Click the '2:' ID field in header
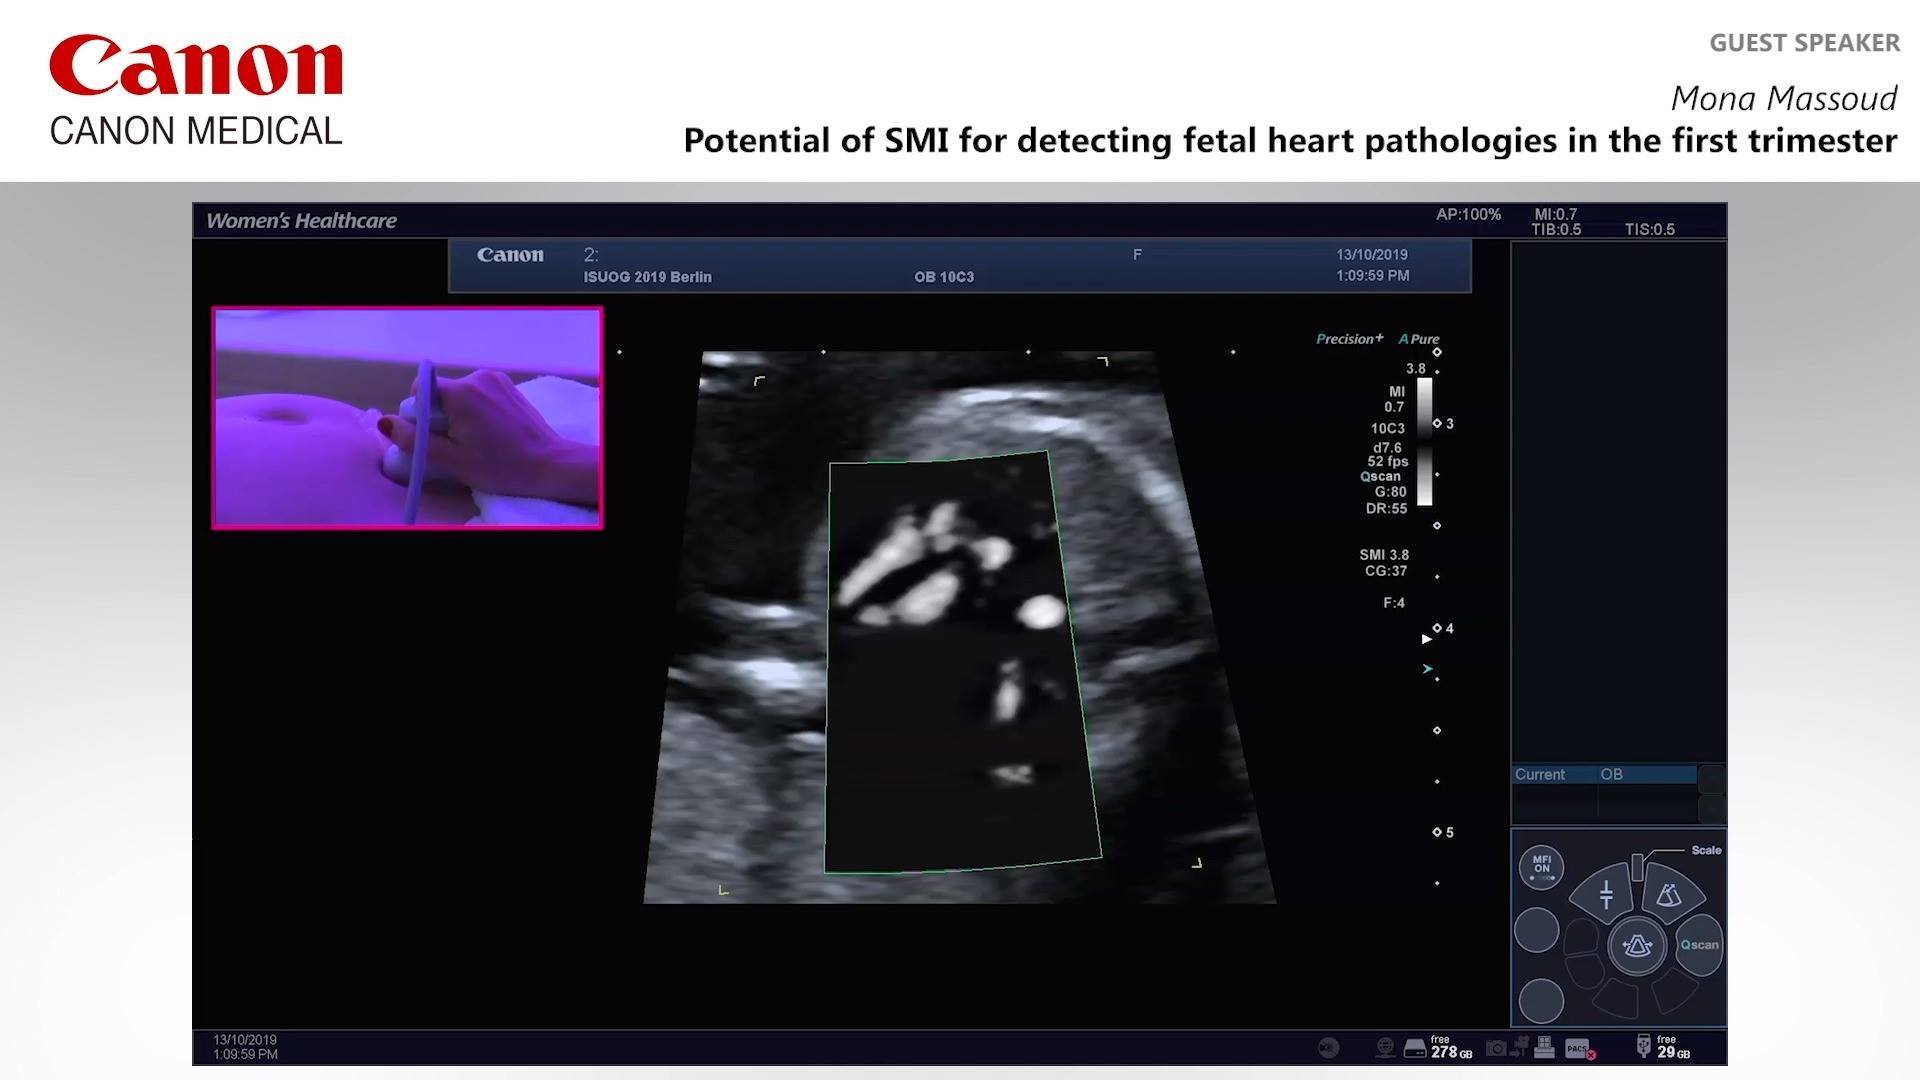1920x1080 pixels. click(591, 255)
